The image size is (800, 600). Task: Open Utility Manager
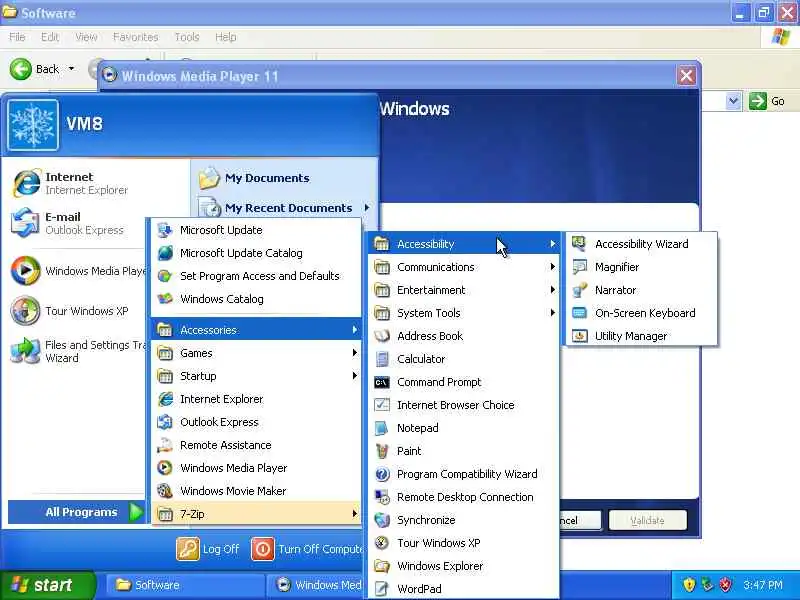point(641,336)
